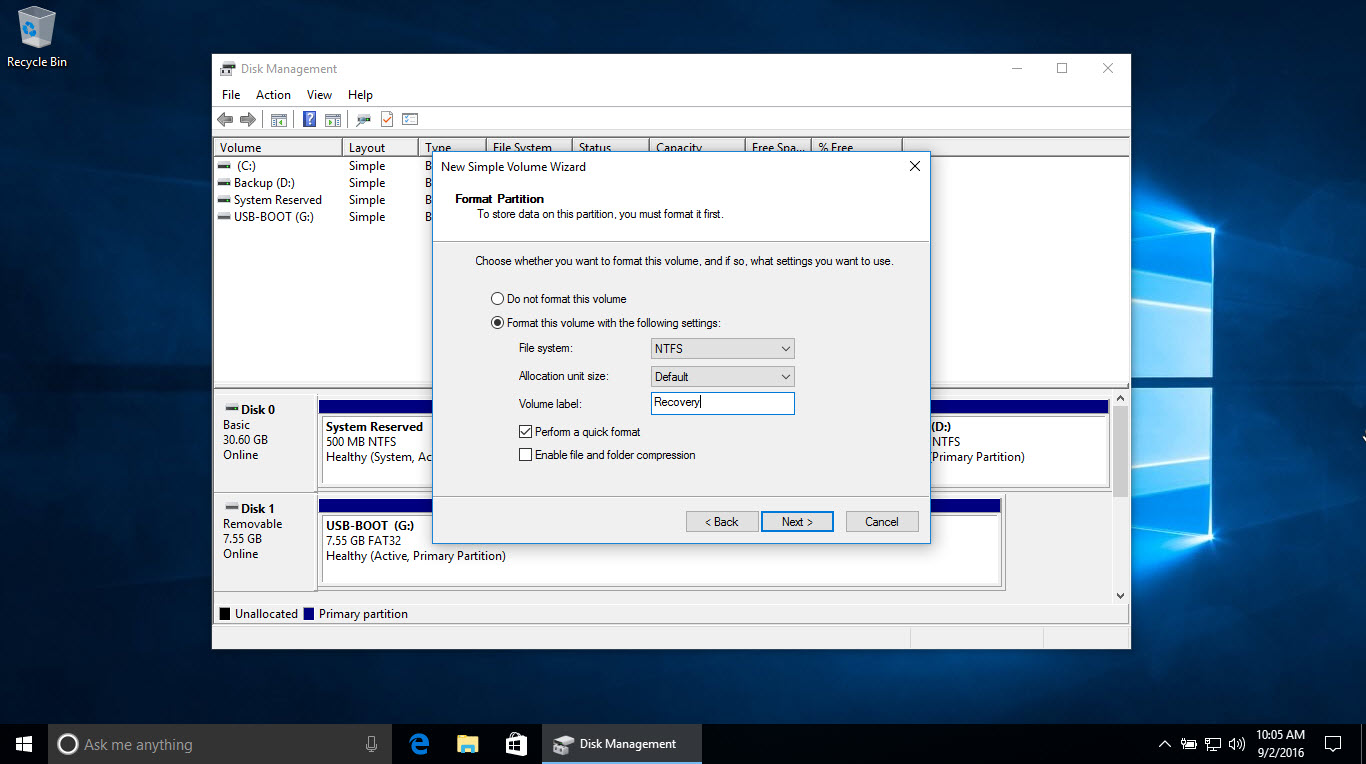Click the orange checkmark toolbar icon

tap(387, 120)
